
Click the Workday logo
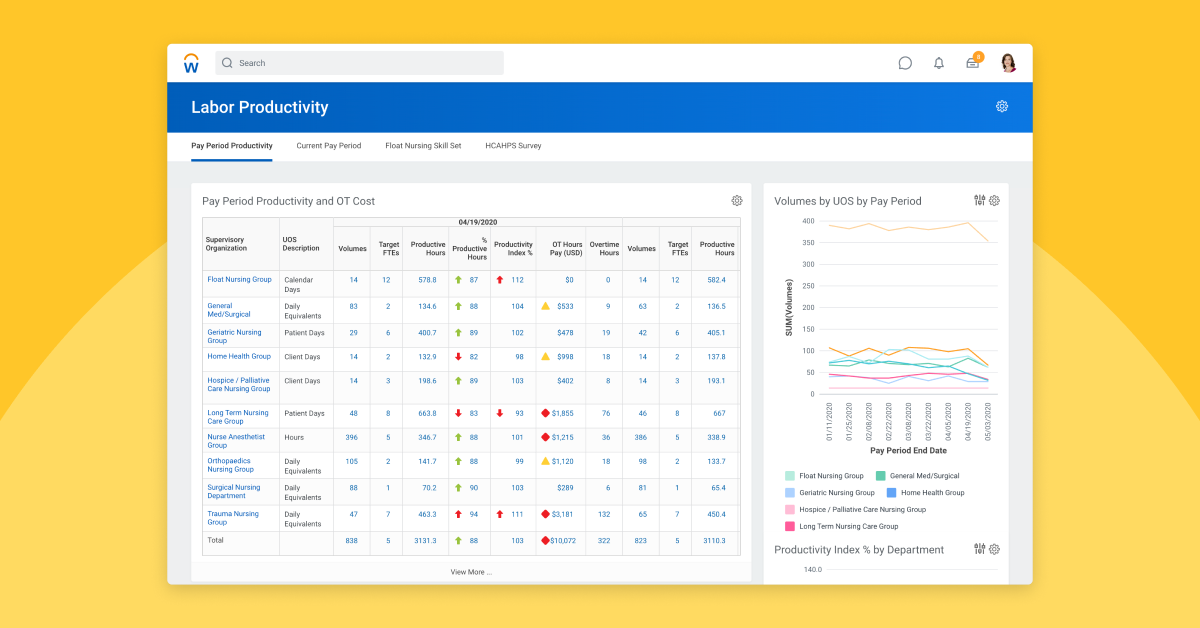(x=190, y=62)
